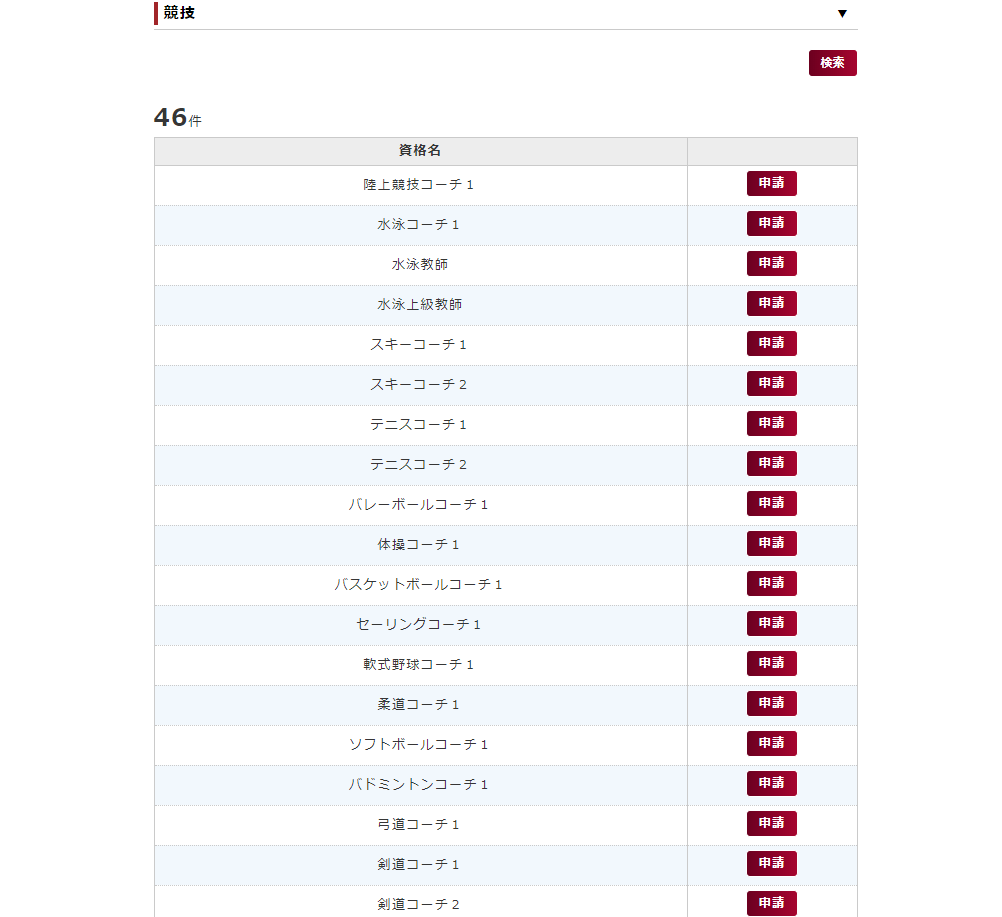Apply for テニスコーチ2
The width and height of the screenshot is (1002, 917).
pos(771,464)
